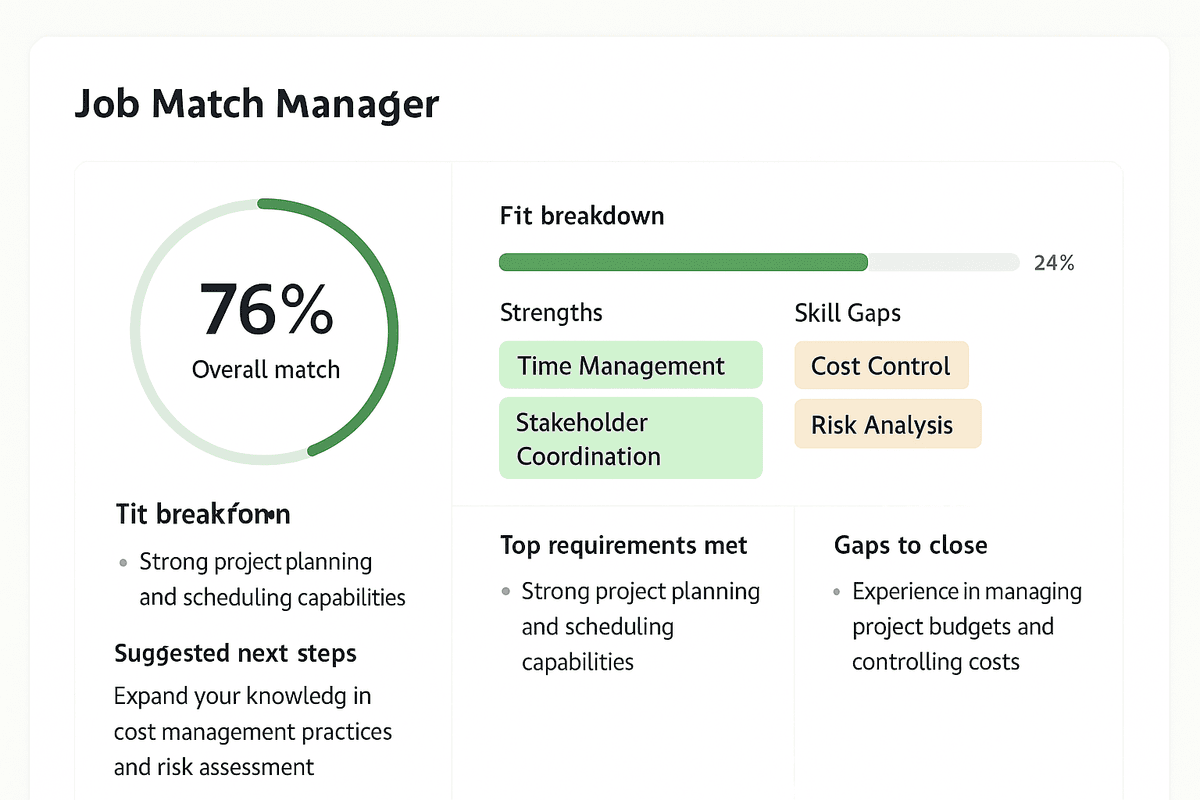Click the Strengths section heading

551,312
